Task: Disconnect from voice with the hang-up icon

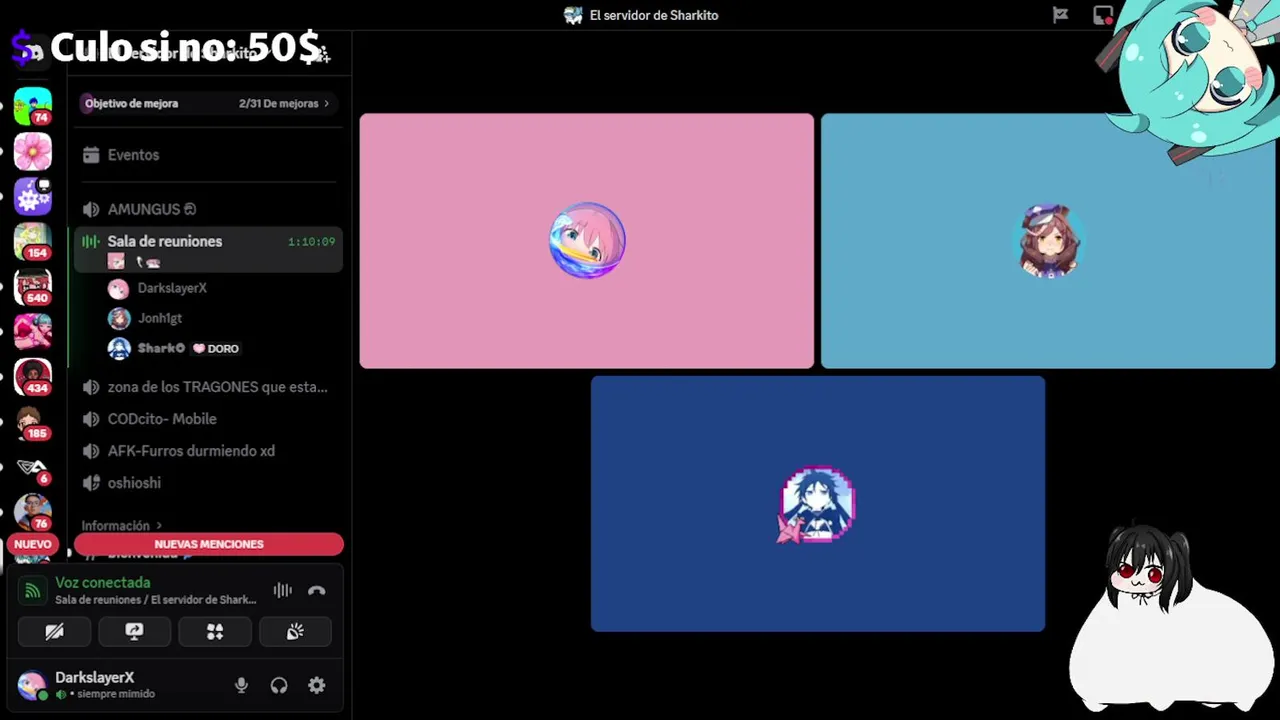Action: 316,591
